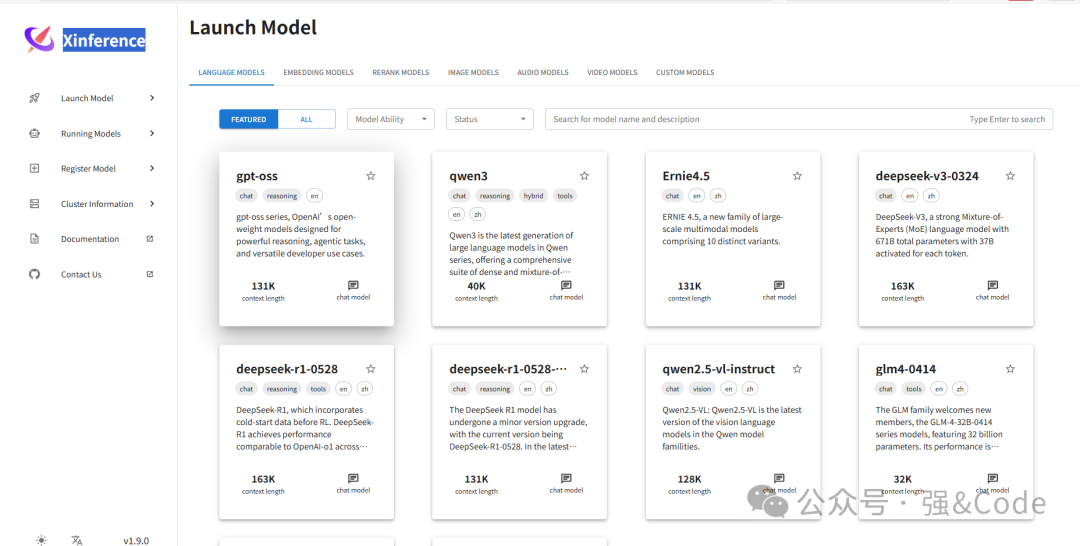Open the gpt-oss model card title
The image size is (1080, 546).
coord(257,176)
